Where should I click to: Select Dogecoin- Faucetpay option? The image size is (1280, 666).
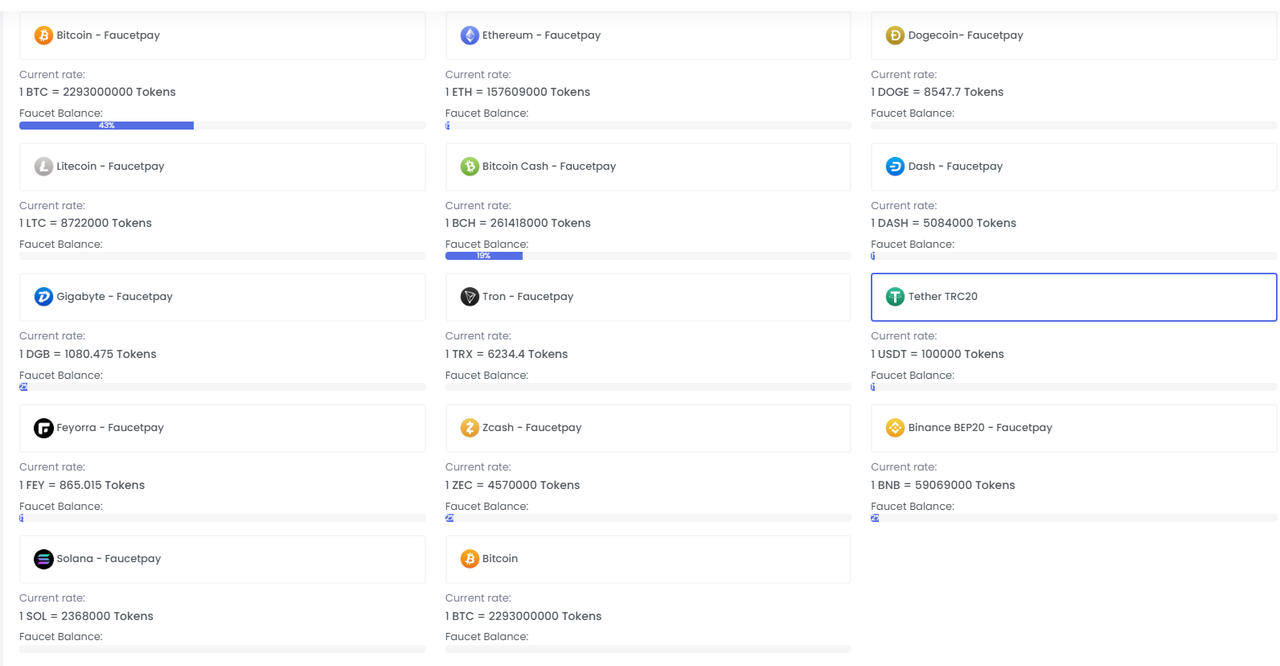pyautogui.click(x=1074, y=35)
